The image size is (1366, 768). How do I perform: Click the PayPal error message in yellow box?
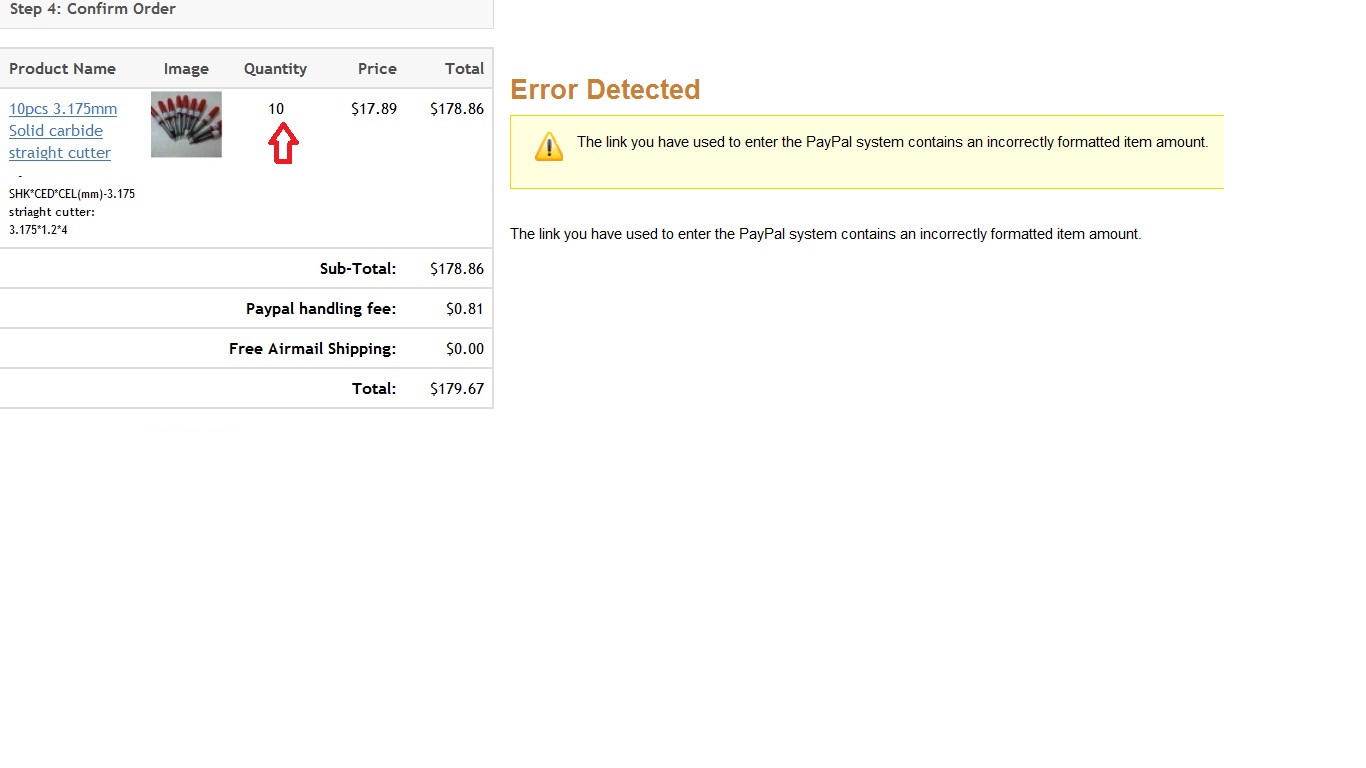[x=892, y=142]
